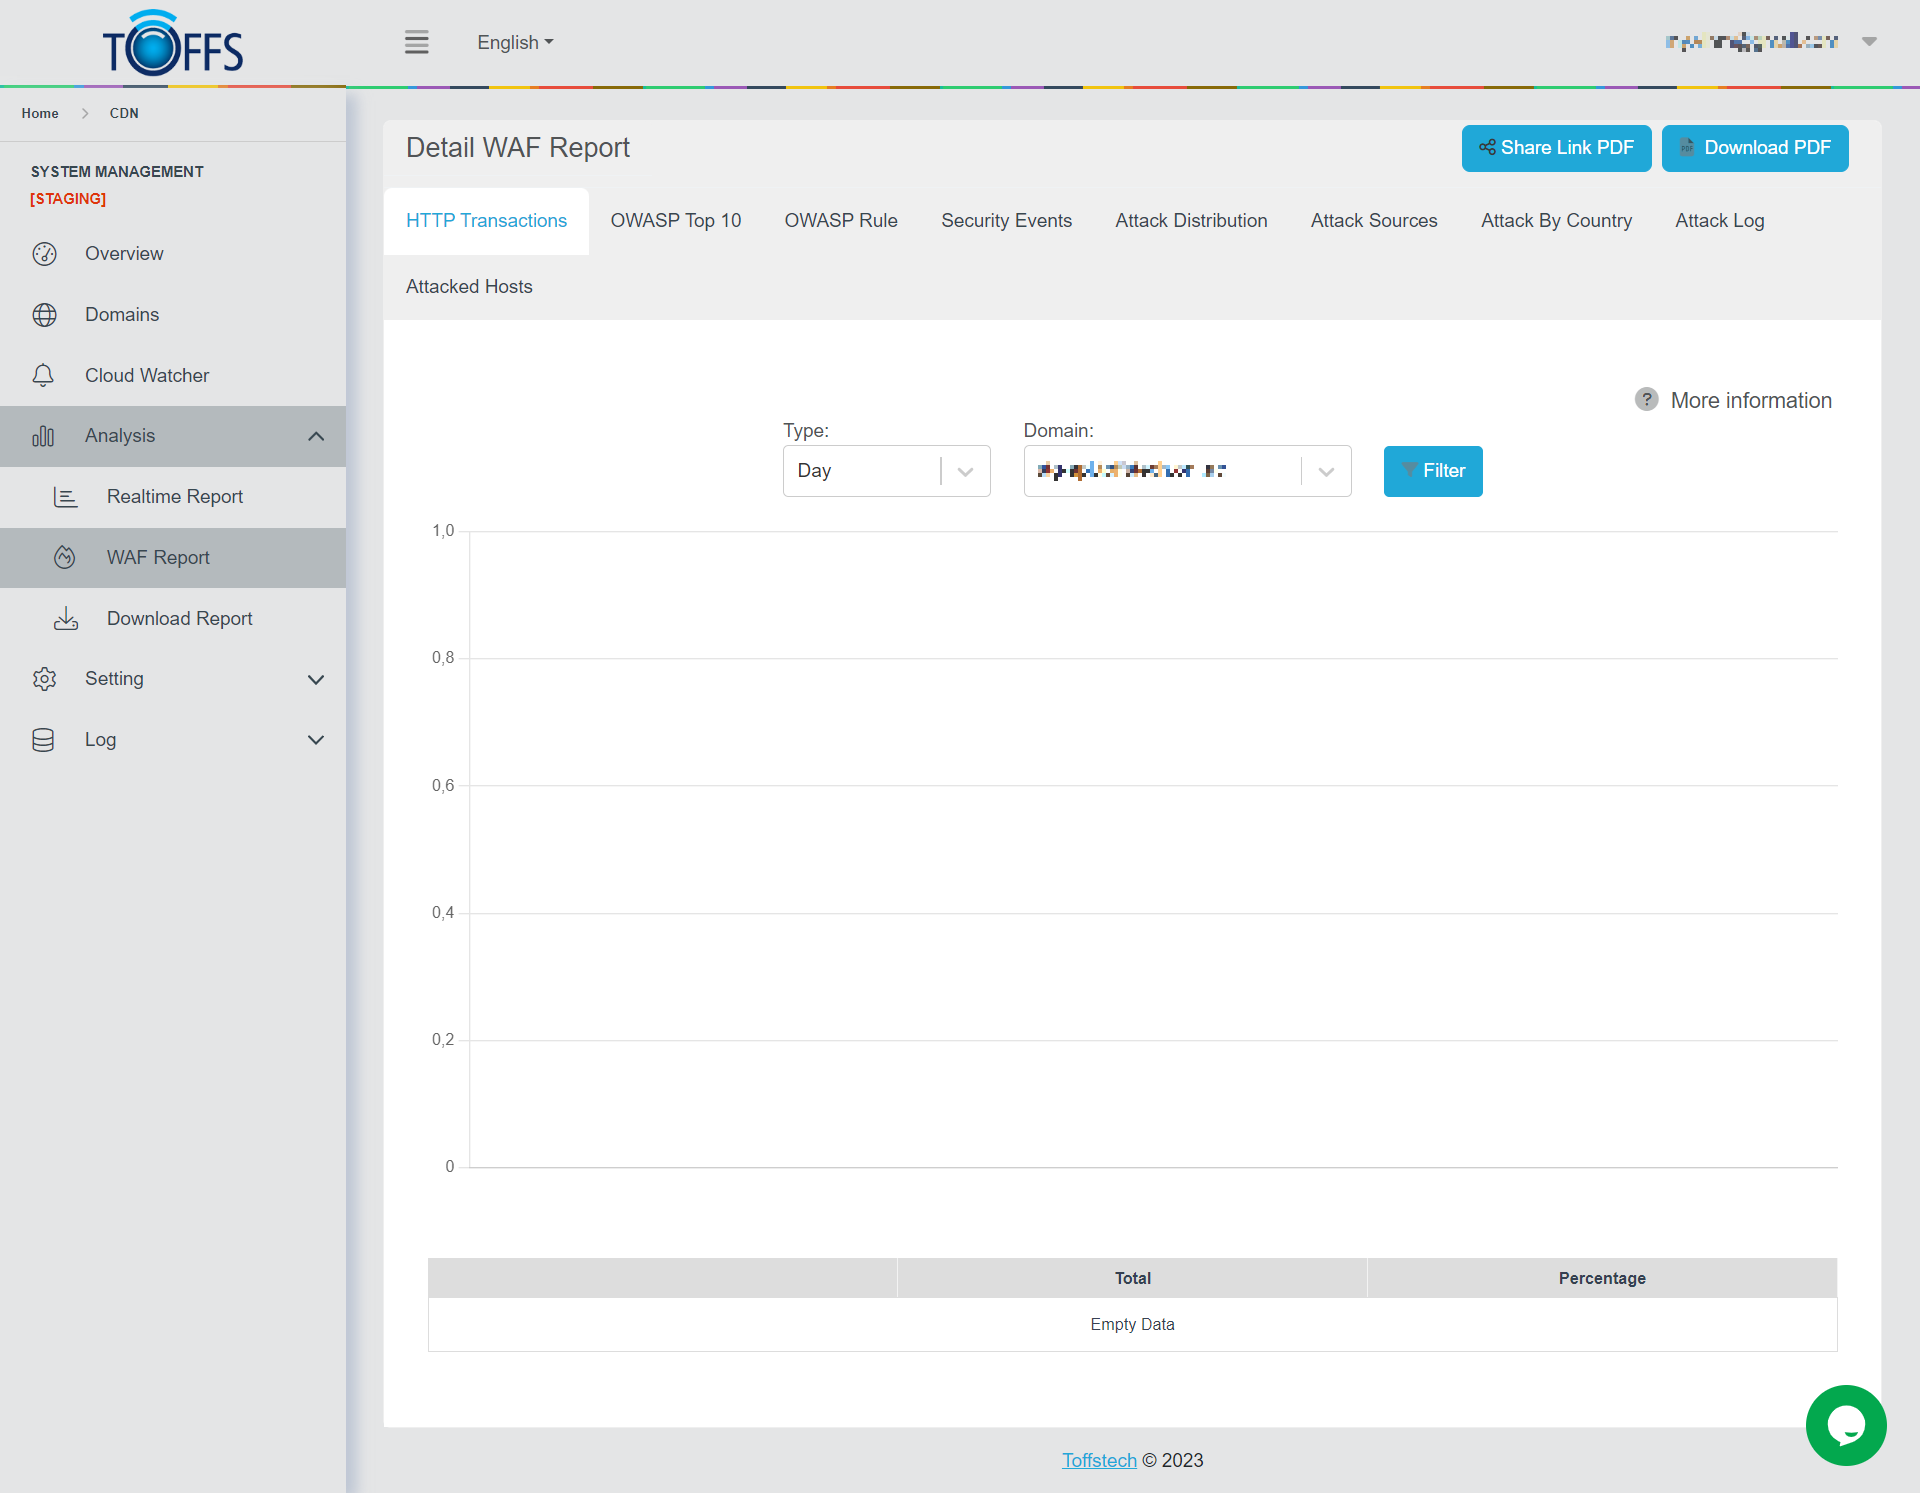The height and width of the screenshot is (1493, 1920).
Task: Open the English language dropdown
Action: click(515, 43)
